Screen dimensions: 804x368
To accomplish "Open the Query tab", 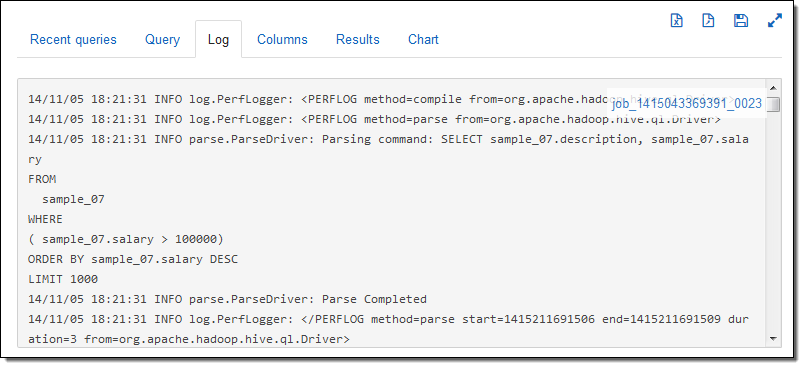I will (x=163, y=39).
